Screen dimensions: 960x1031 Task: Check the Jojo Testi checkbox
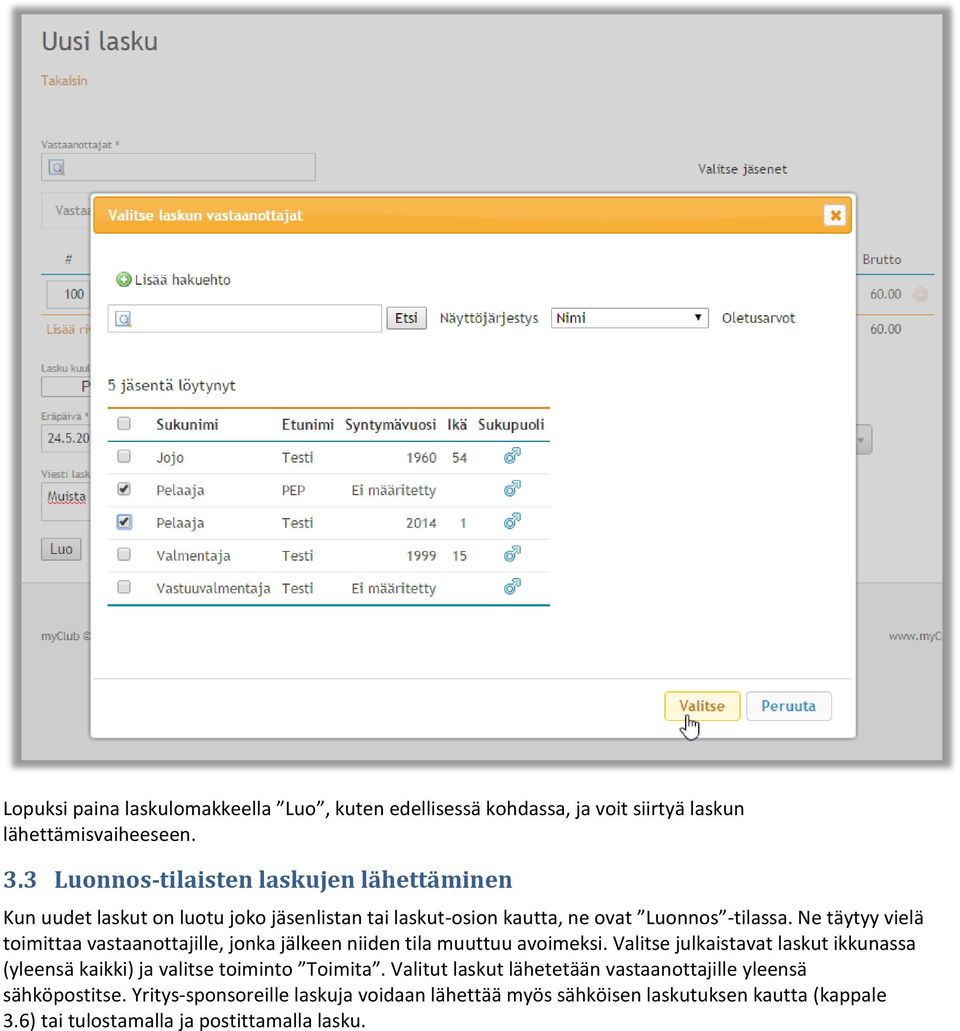click(x=124, y=456)
